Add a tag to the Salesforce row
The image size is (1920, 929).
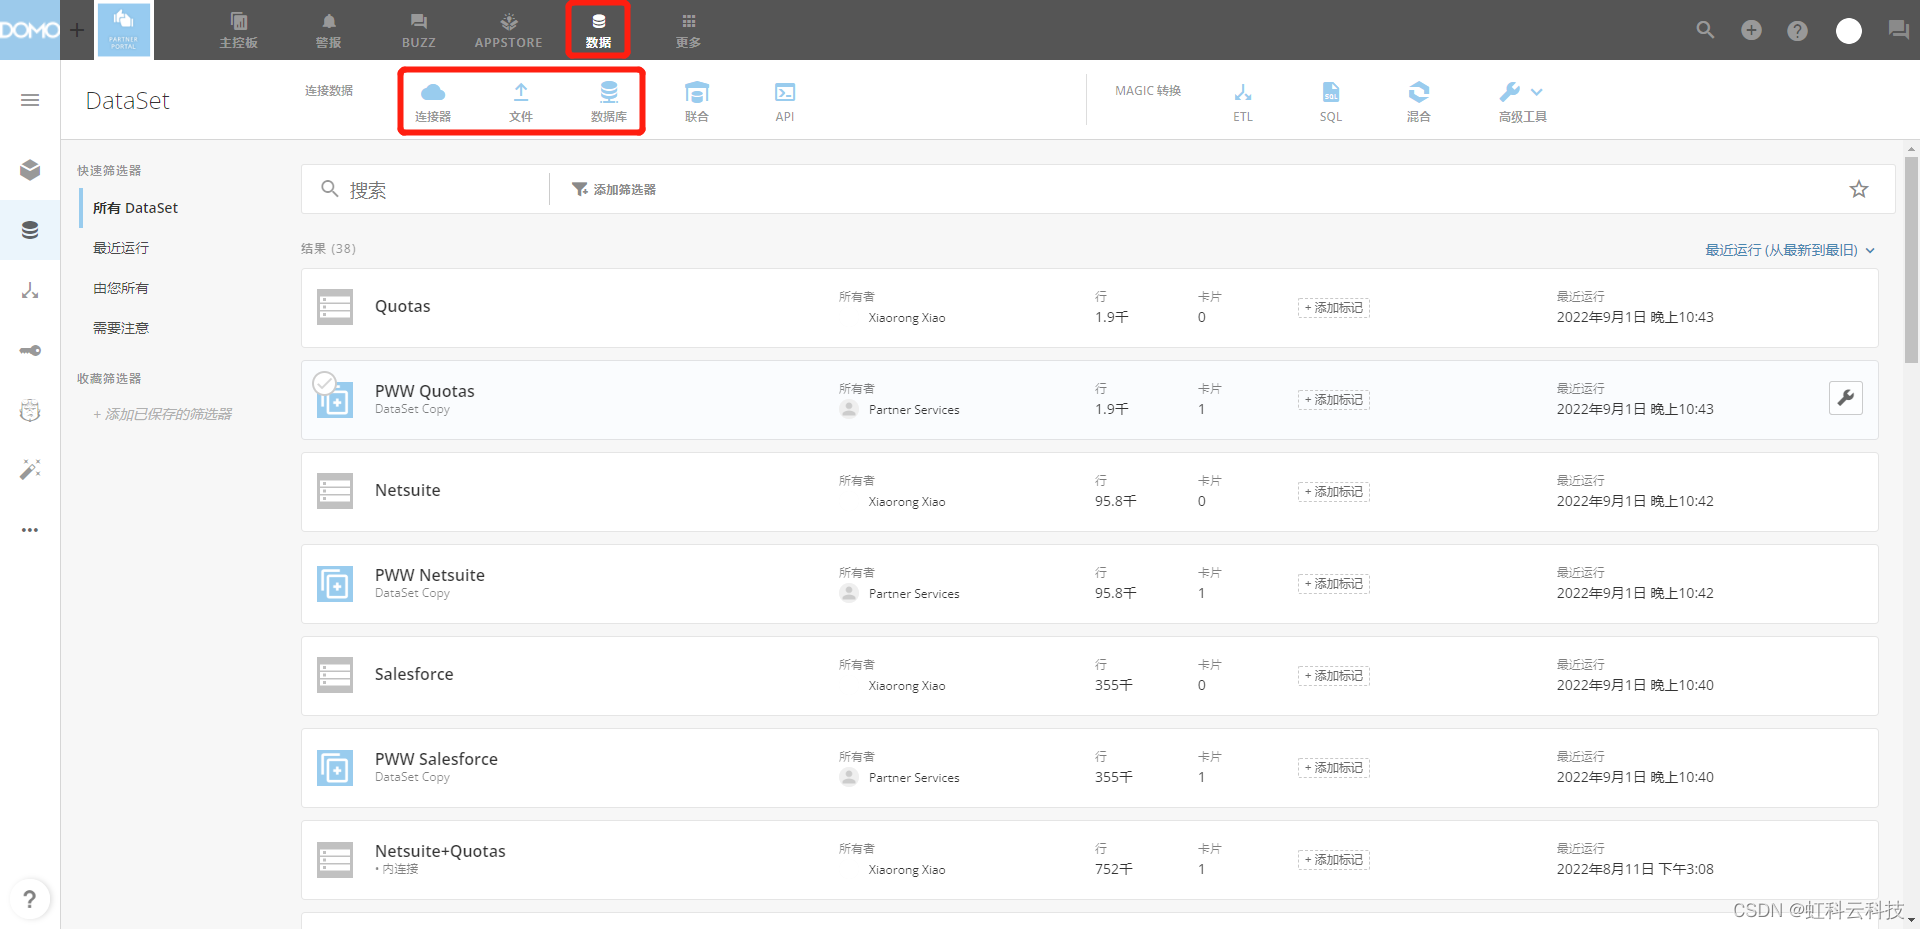click(x=1334, y=676)
